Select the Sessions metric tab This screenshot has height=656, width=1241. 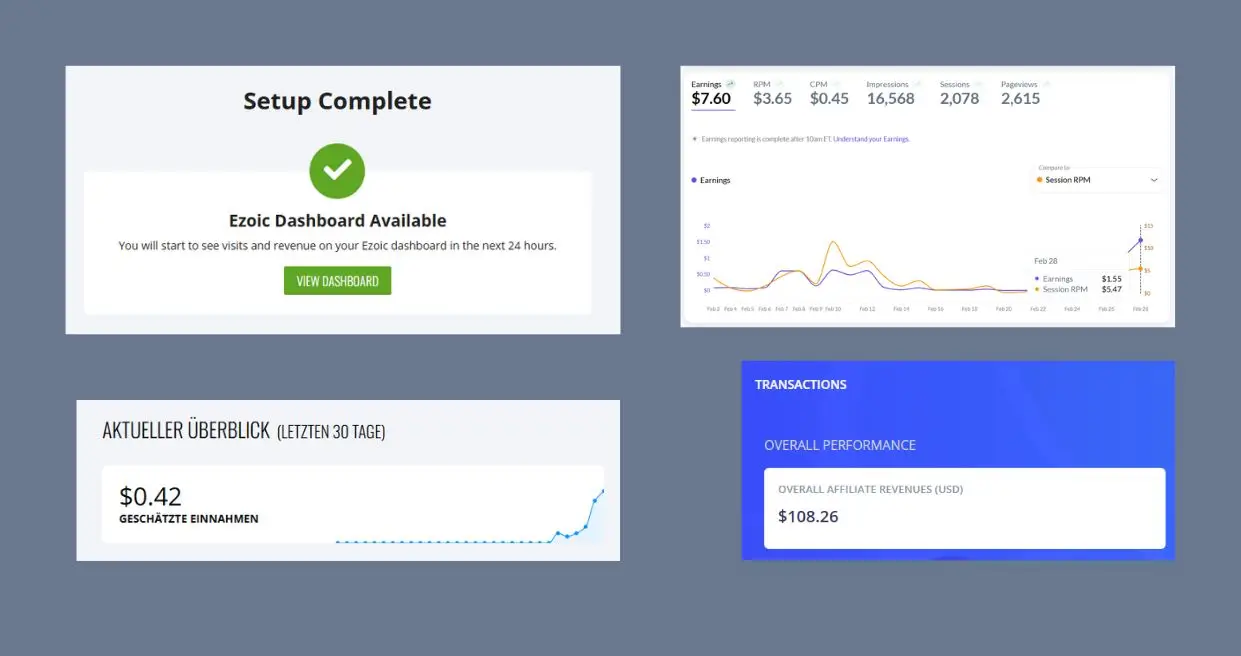[x=959, y=94]
